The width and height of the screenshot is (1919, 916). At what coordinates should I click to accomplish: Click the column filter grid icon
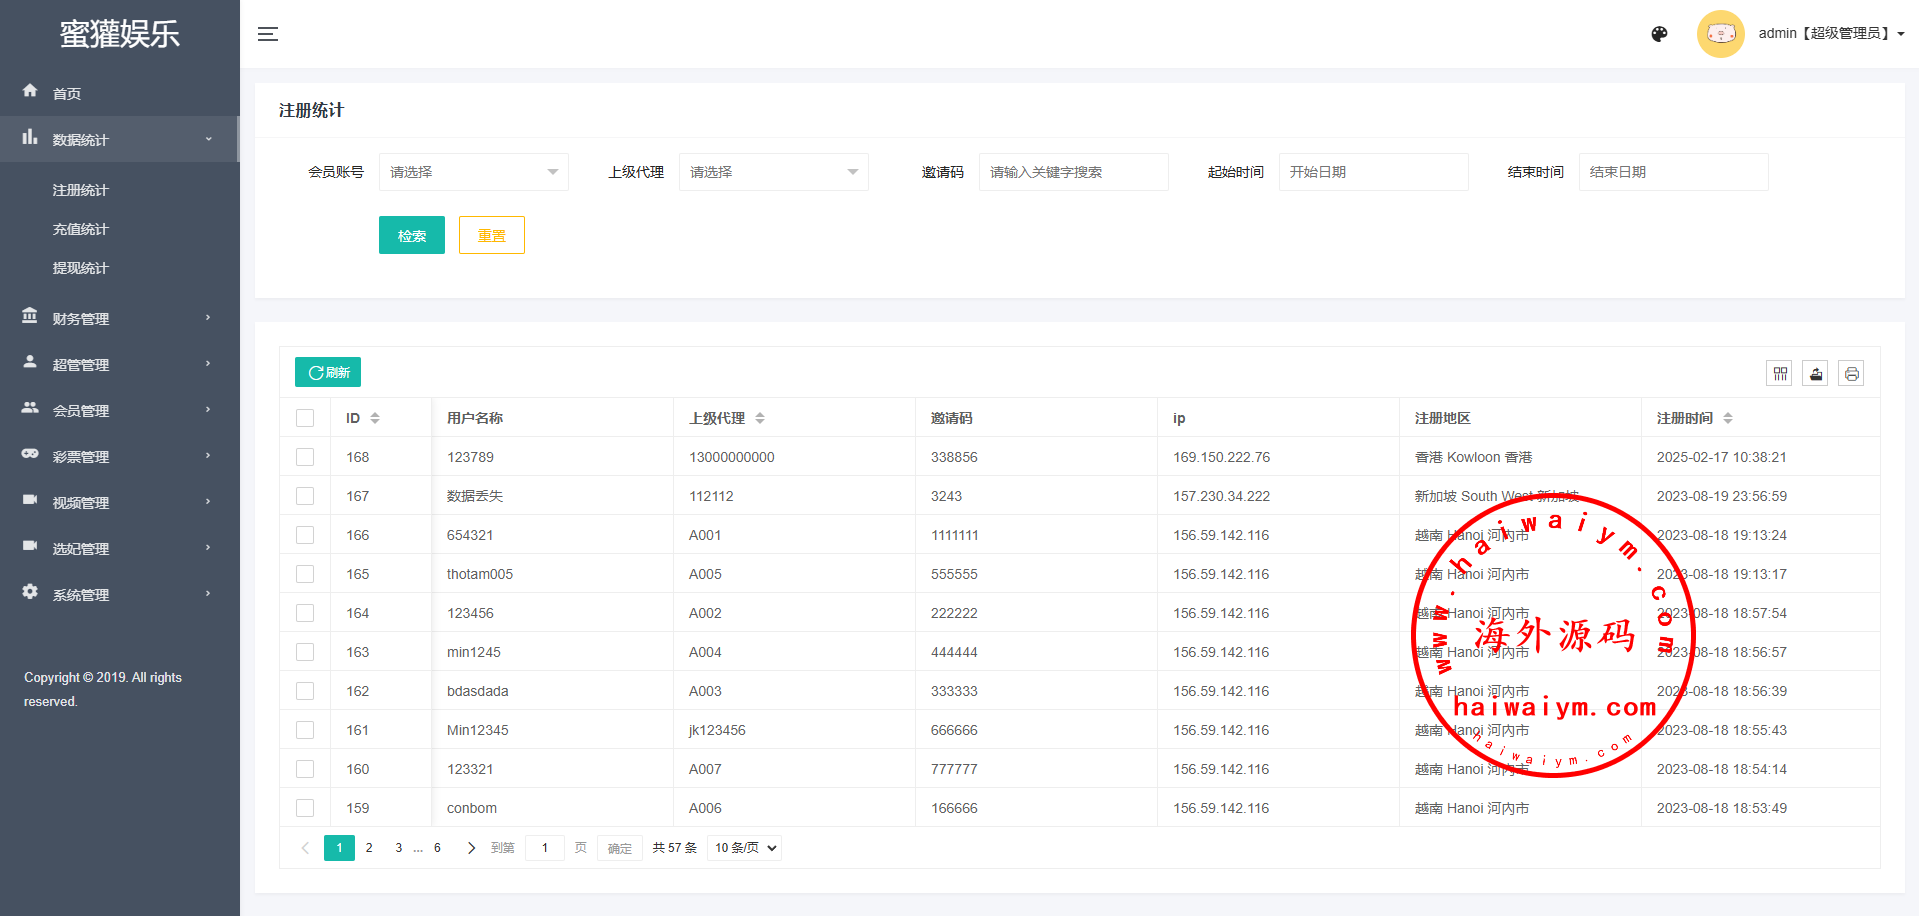[x=1780, y=374]
